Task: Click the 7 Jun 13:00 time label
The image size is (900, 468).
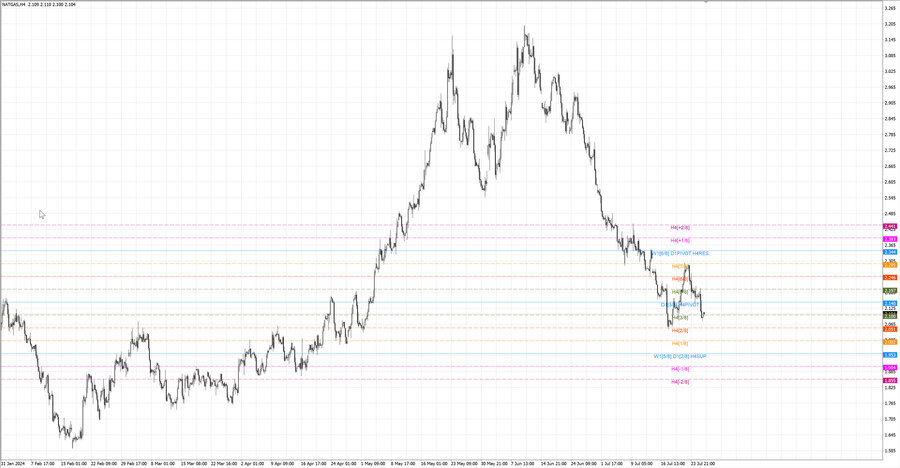Action: point(523,463)
